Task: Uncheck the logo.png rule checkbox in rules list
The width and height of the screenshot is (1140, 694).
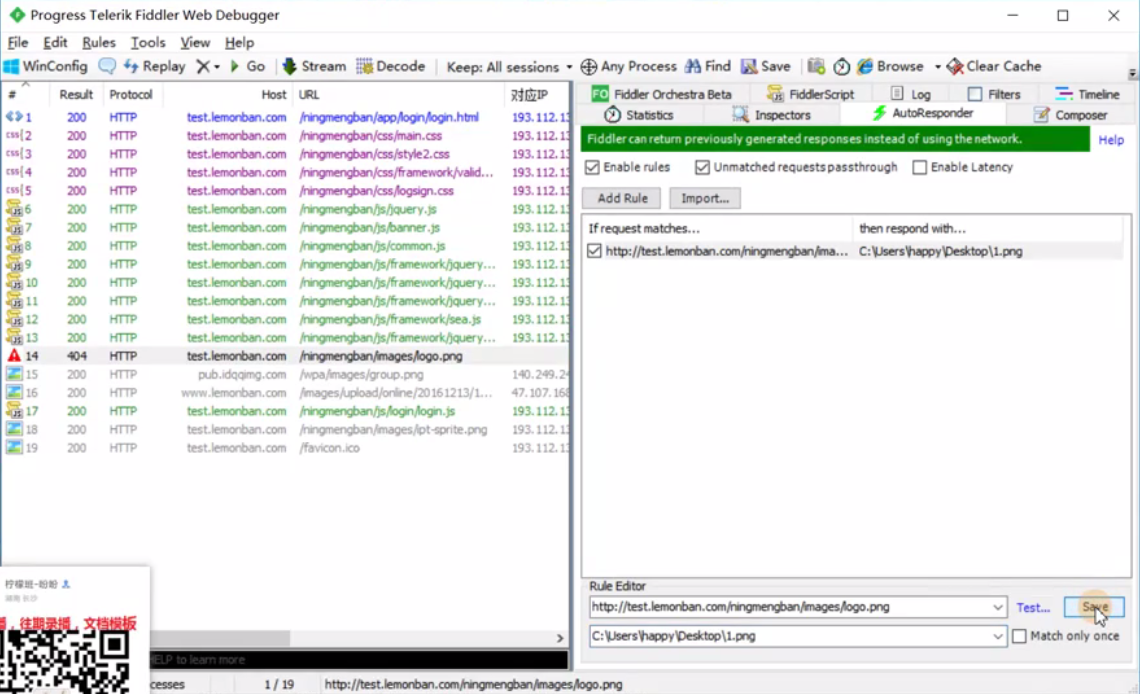Action: 594,251
